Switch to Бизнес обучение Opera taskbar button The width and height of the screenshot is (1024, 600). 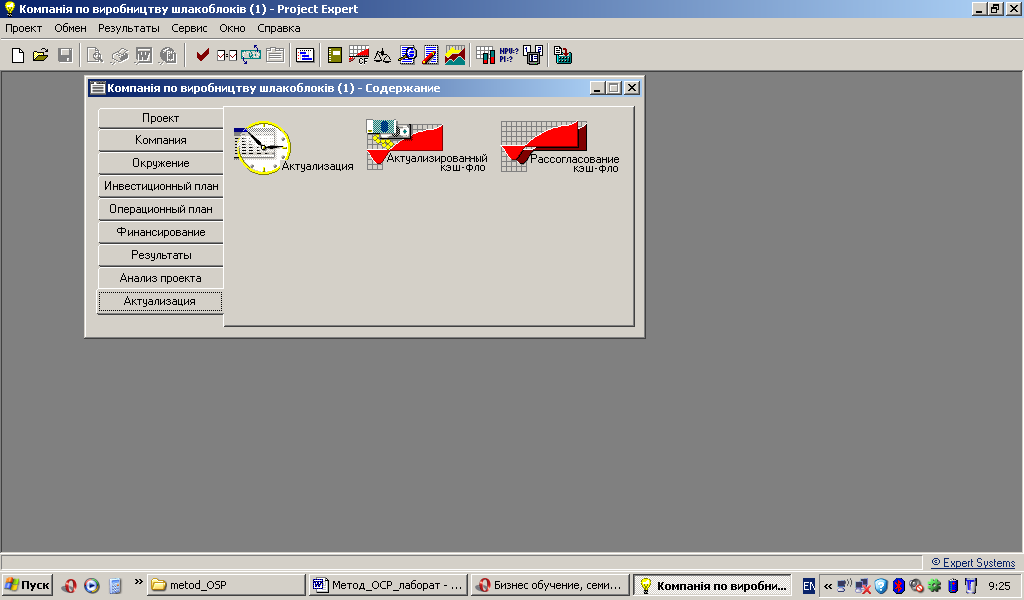pyautogui.click(x=550, y=585)
